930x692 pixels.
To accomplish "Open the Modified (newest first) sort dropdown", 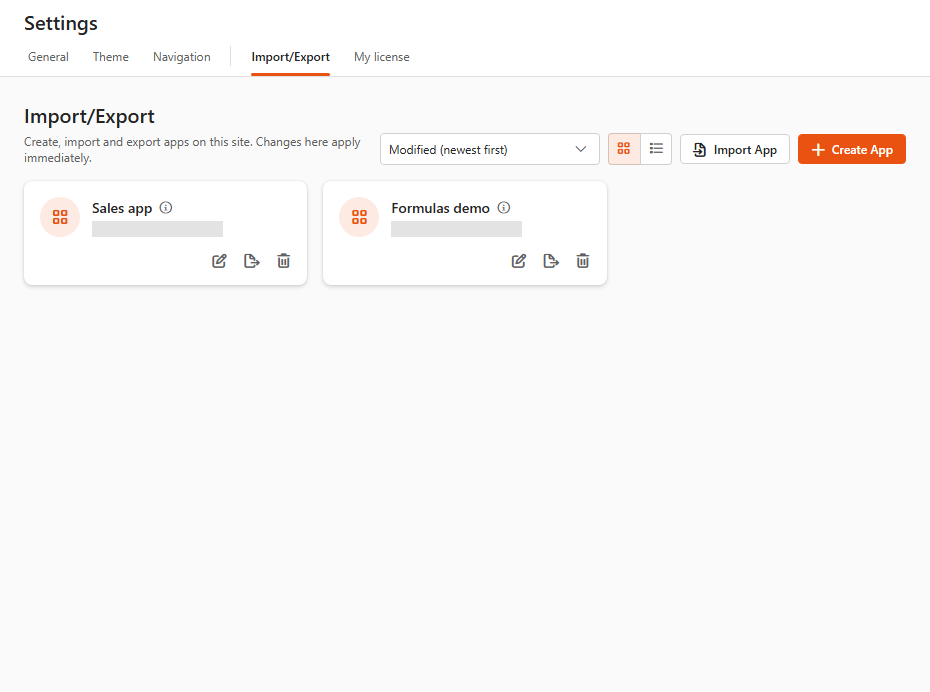I will [490, 149].
